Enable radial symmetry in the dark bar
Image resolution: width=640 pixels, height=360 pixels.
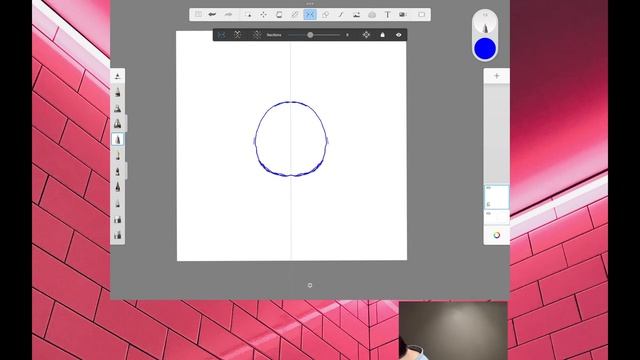pyautogui.click(x=256, y=35)
